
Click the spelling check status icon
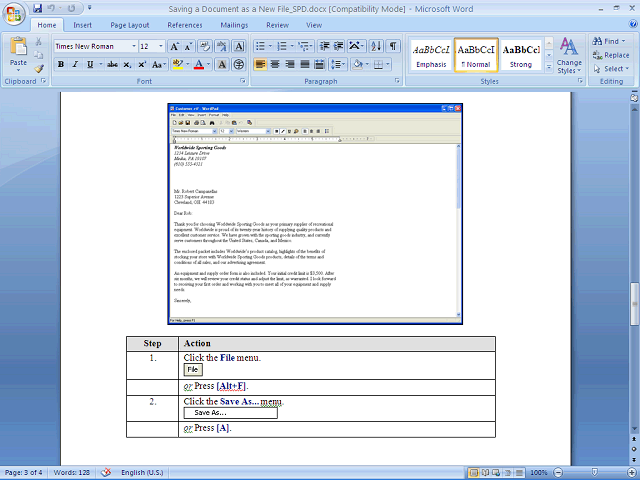pyautogui.click(x=106, y=472)
